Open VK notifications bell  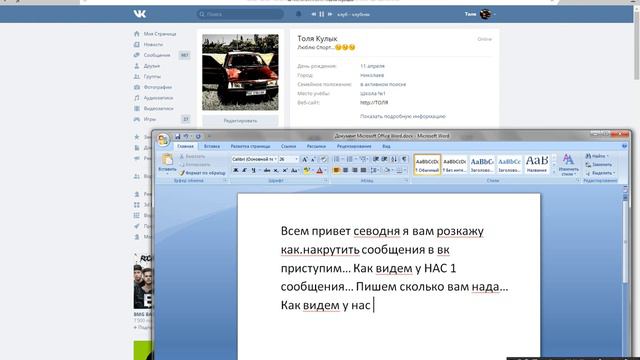pos(298,14)
